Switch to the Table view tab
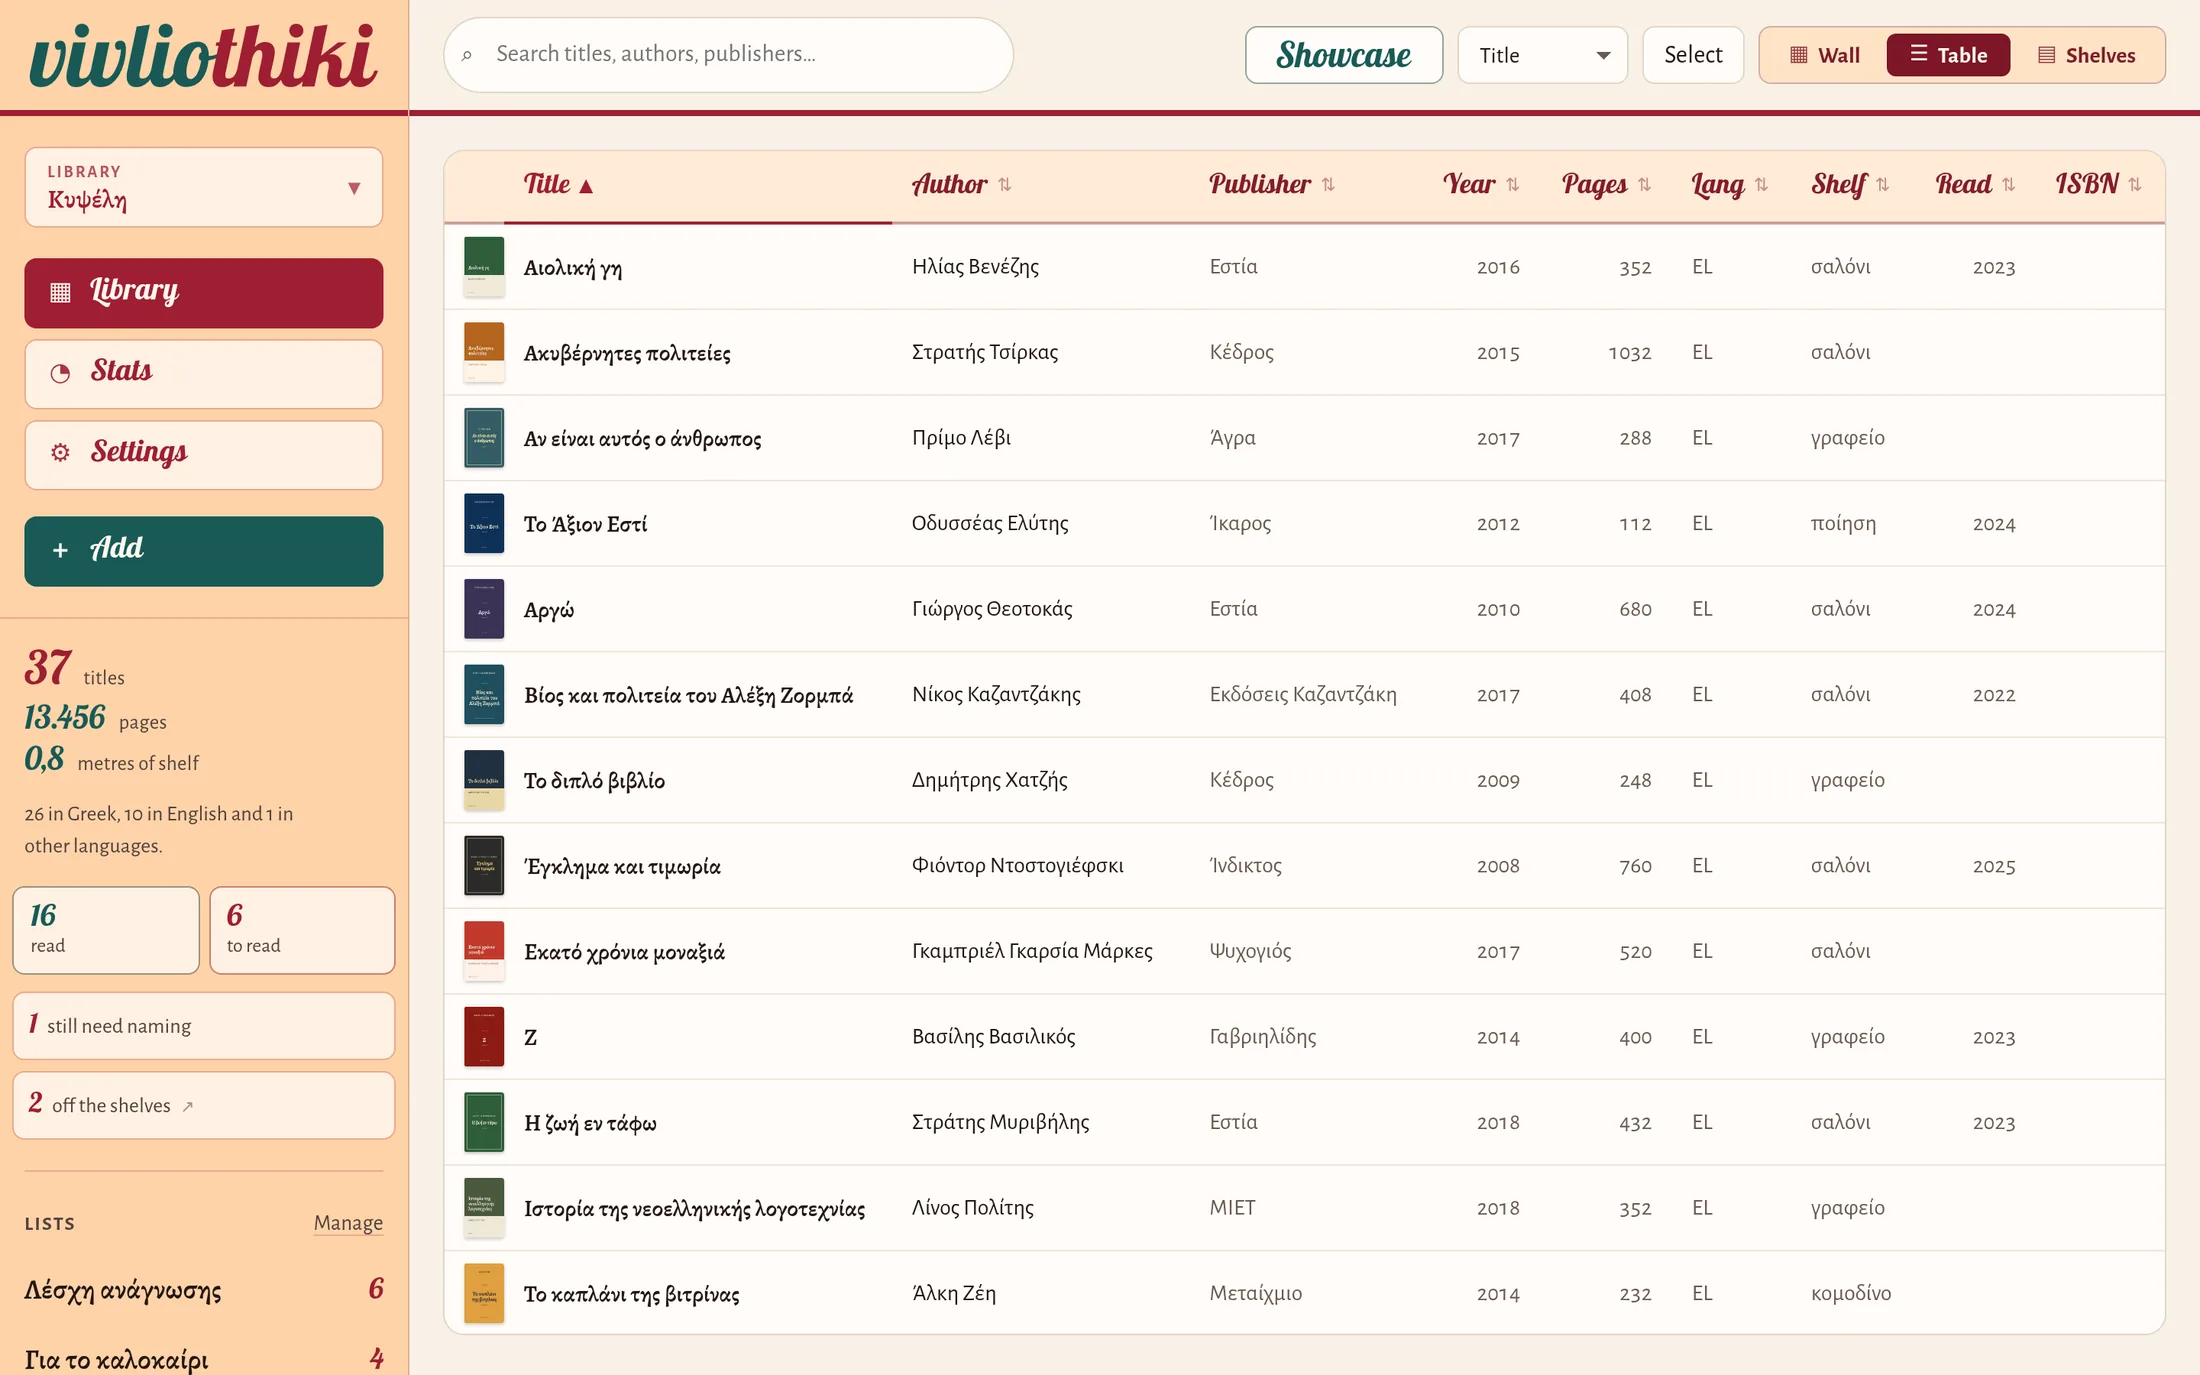2200x1375 pixels. [x=1948, y=55]
